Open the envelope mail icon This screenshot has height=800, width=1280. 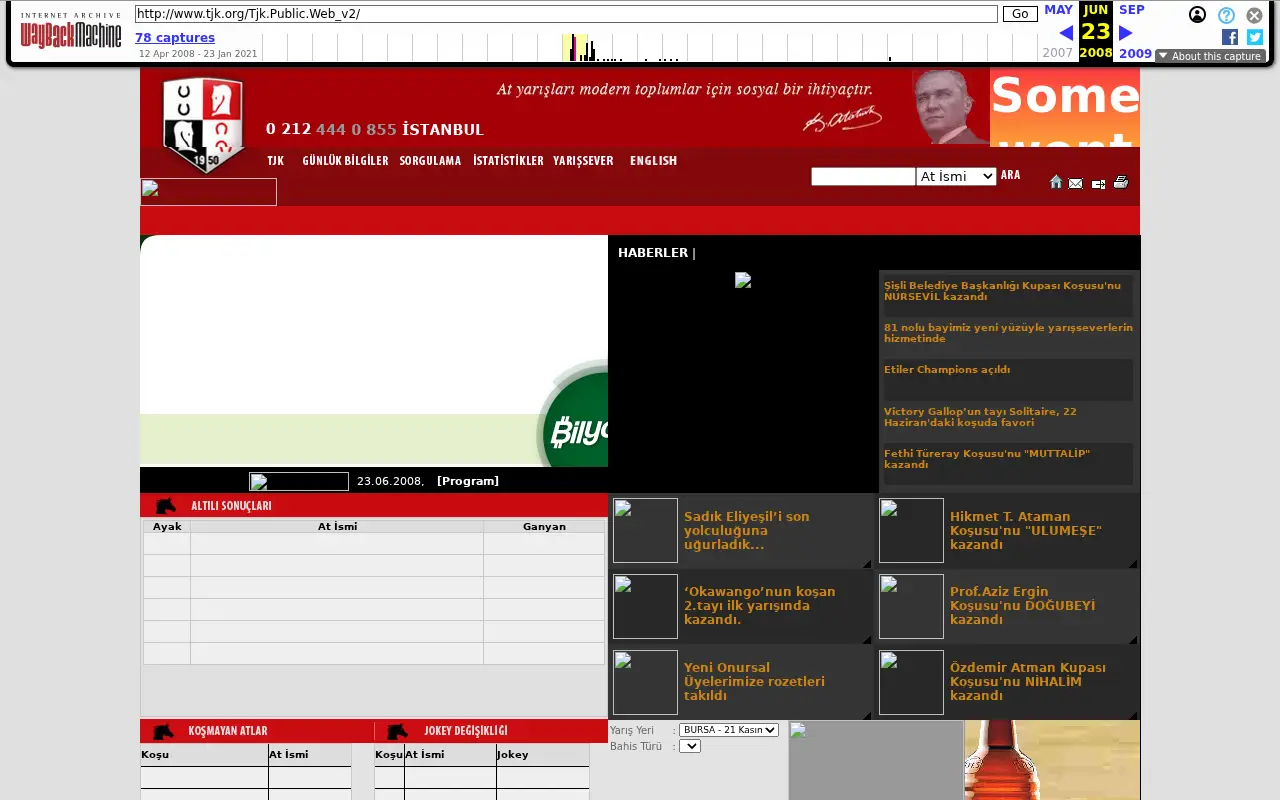pyautogui.click(x=1076, y=183)
